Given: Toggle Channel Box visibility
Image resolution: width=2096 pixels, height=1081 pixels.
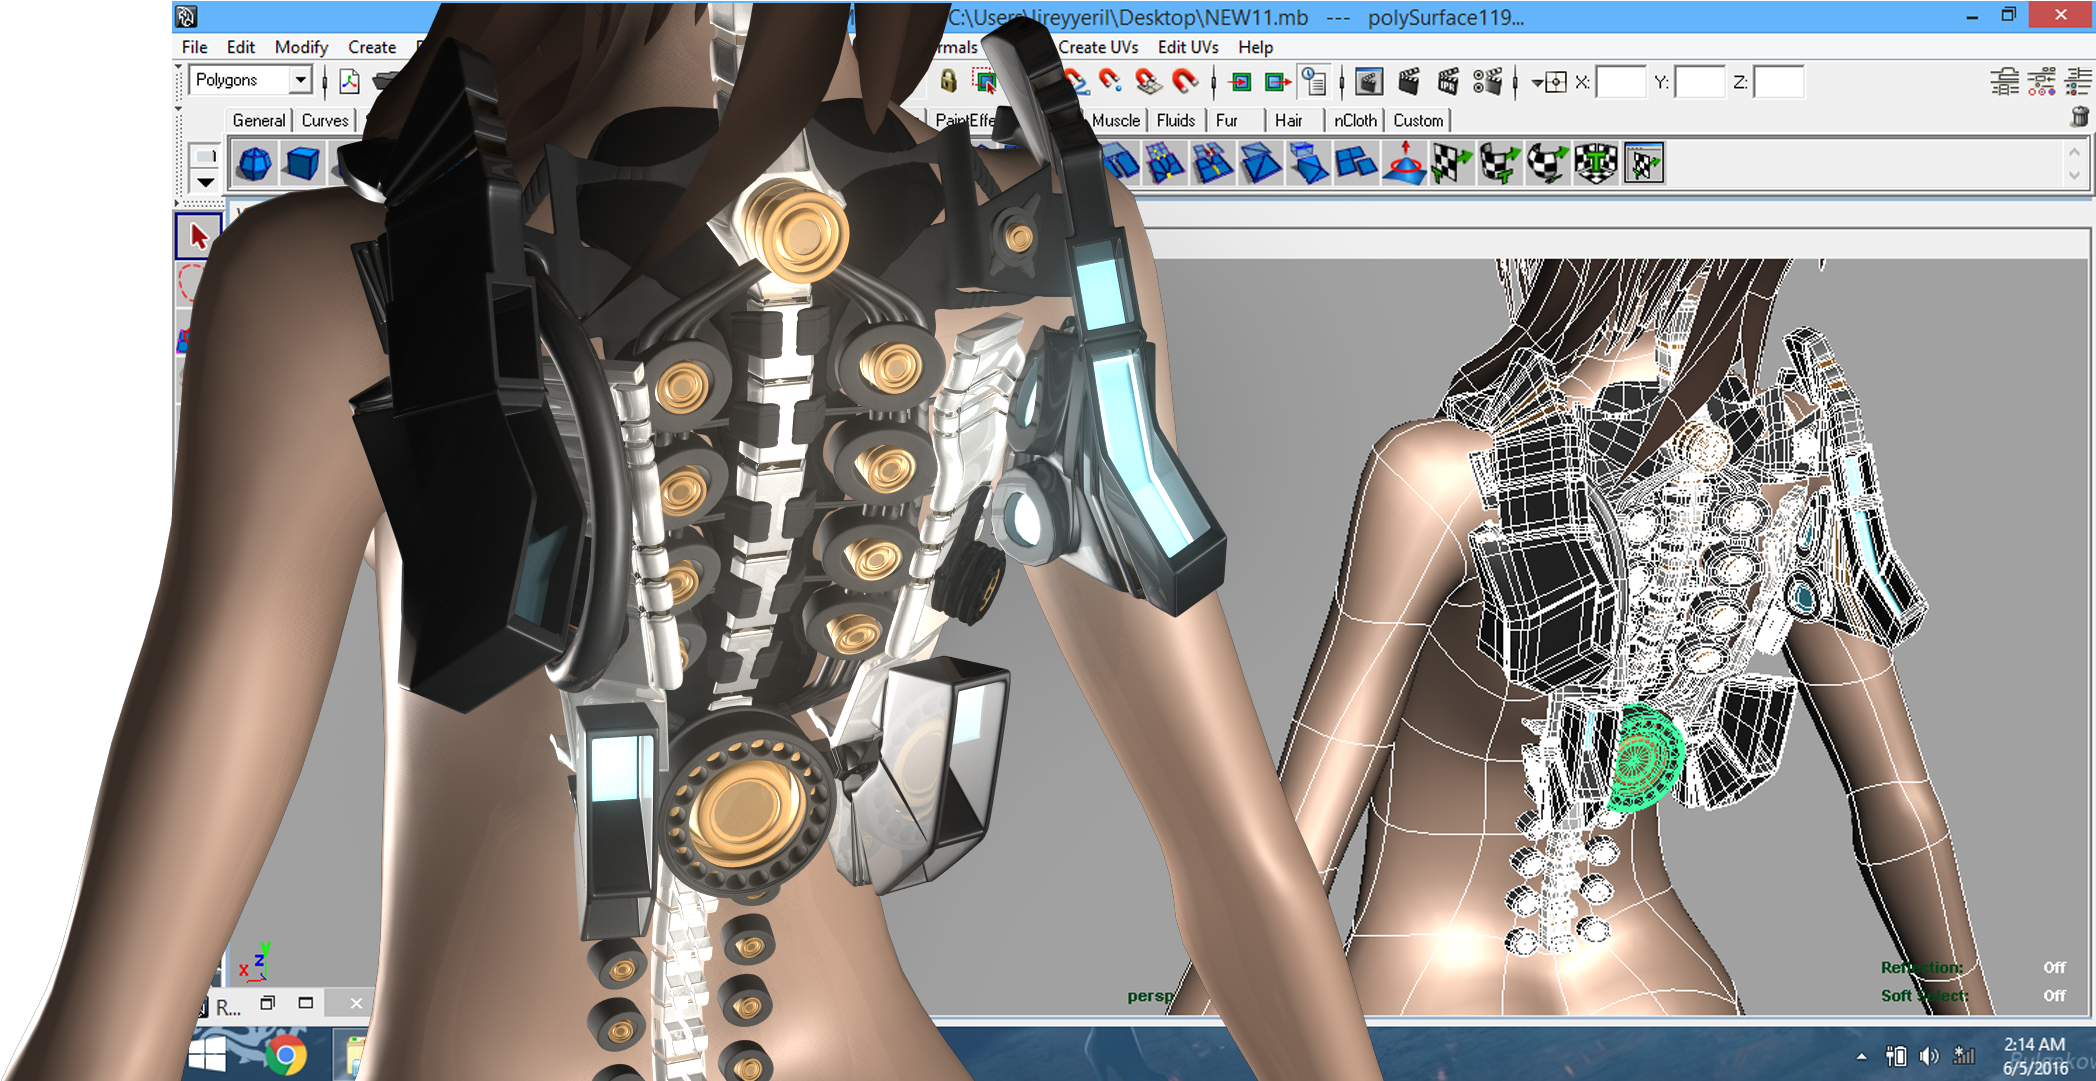Looking at the screenshot, I should [2079, 82].
